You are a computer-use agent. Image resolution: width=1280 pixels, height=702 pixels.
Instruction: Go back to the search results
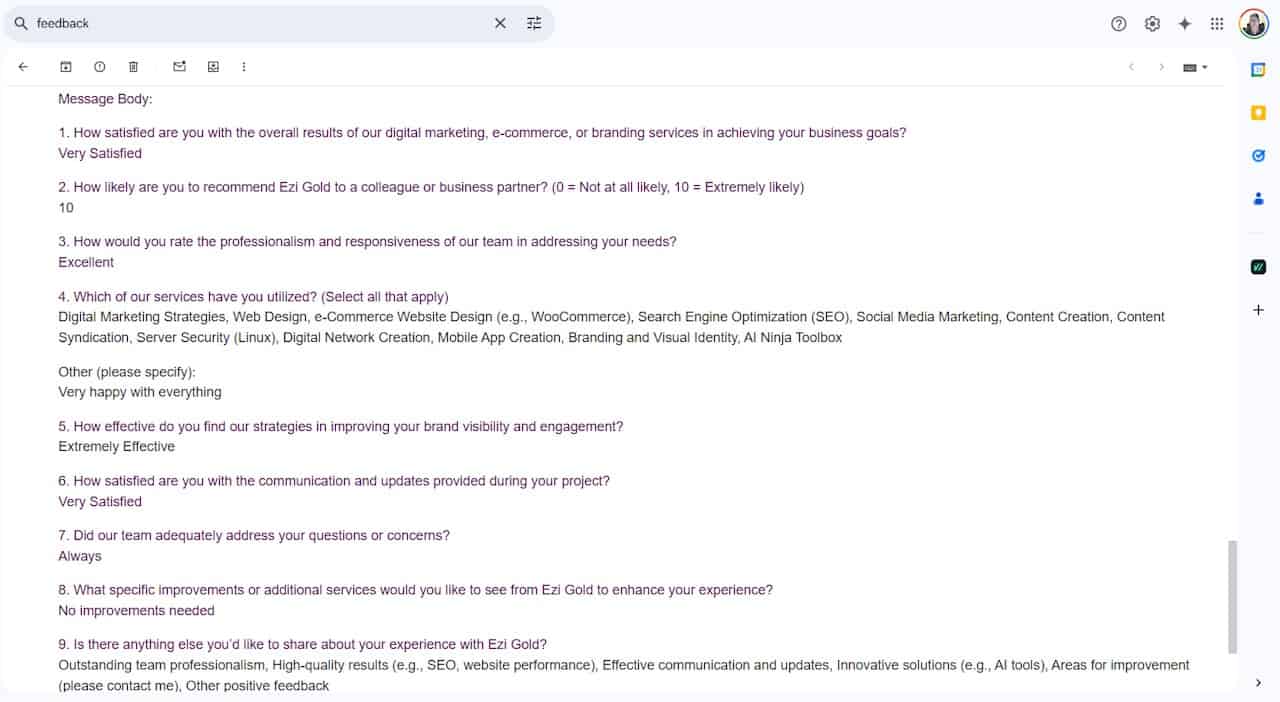pos(23,67)
